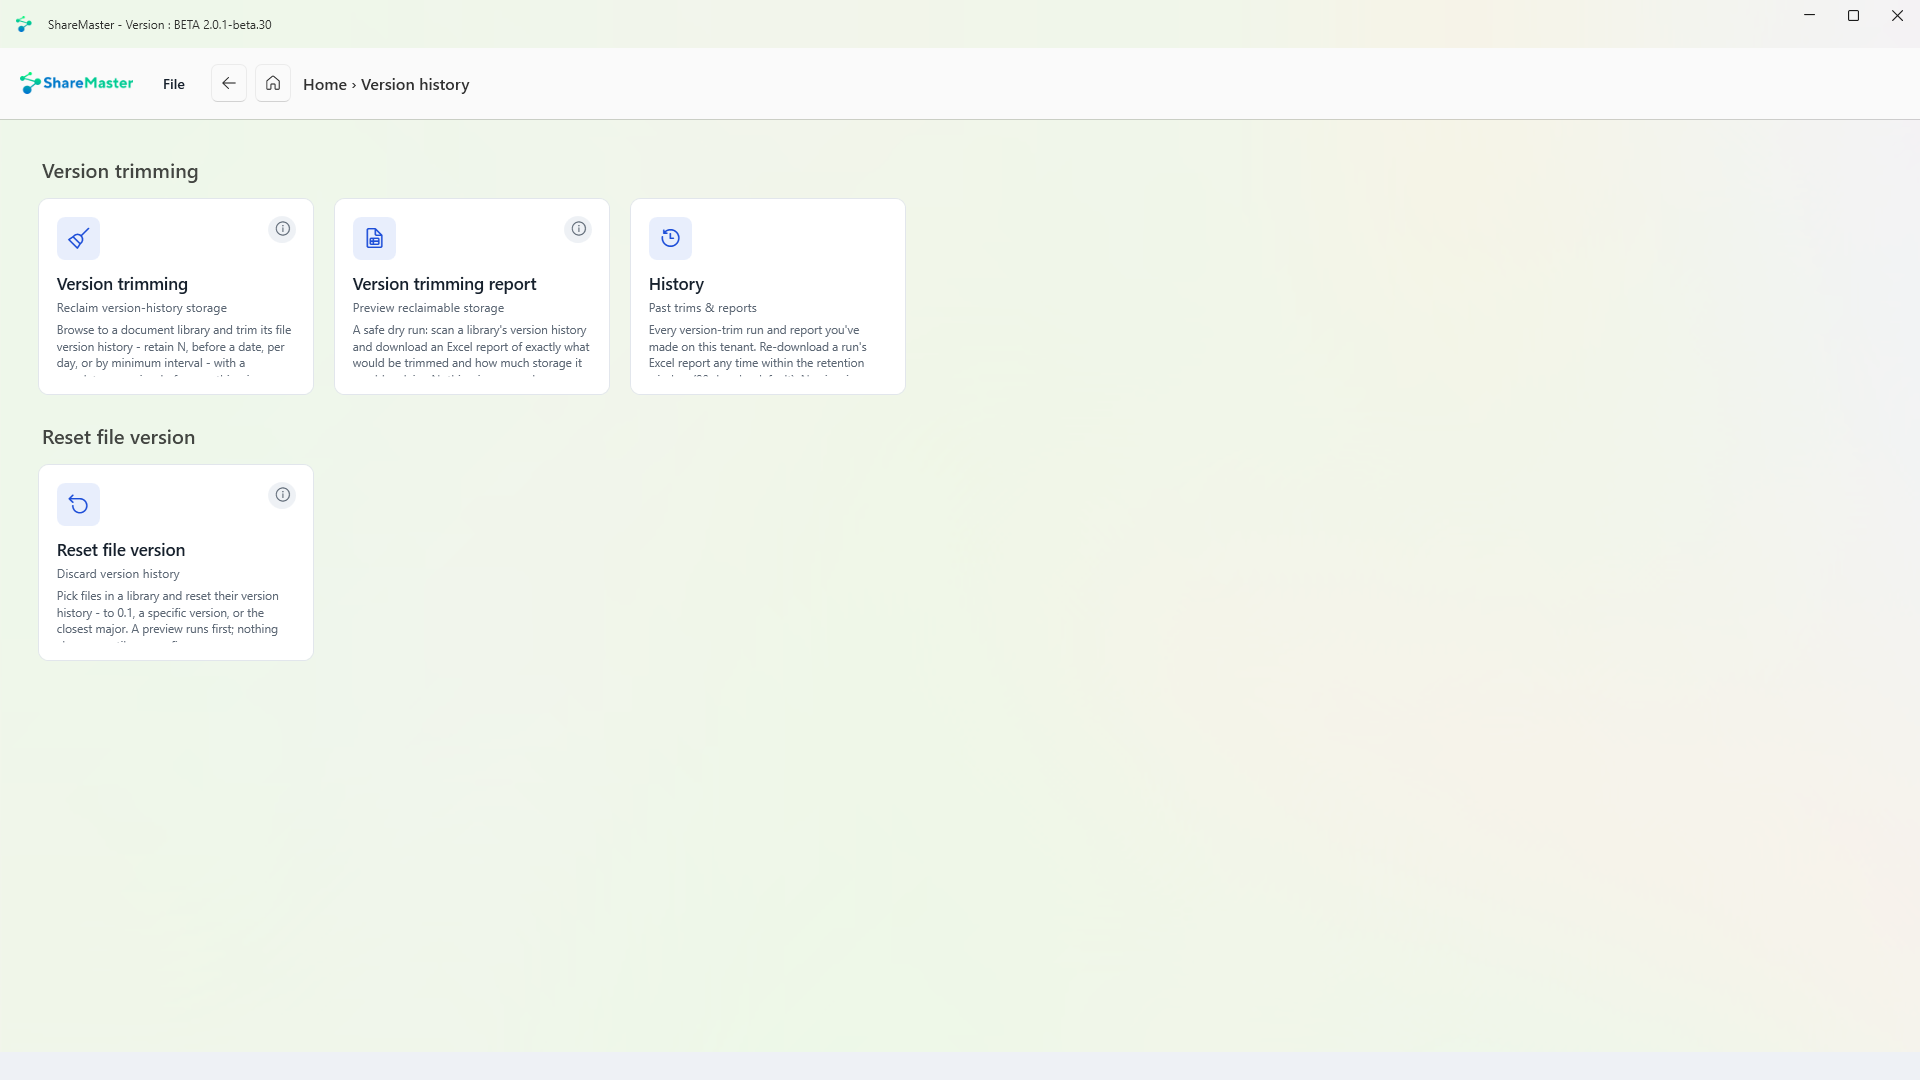
Task: Click the Reset file version undo icon
Action: pyautogui.click(x=78, y=504)
